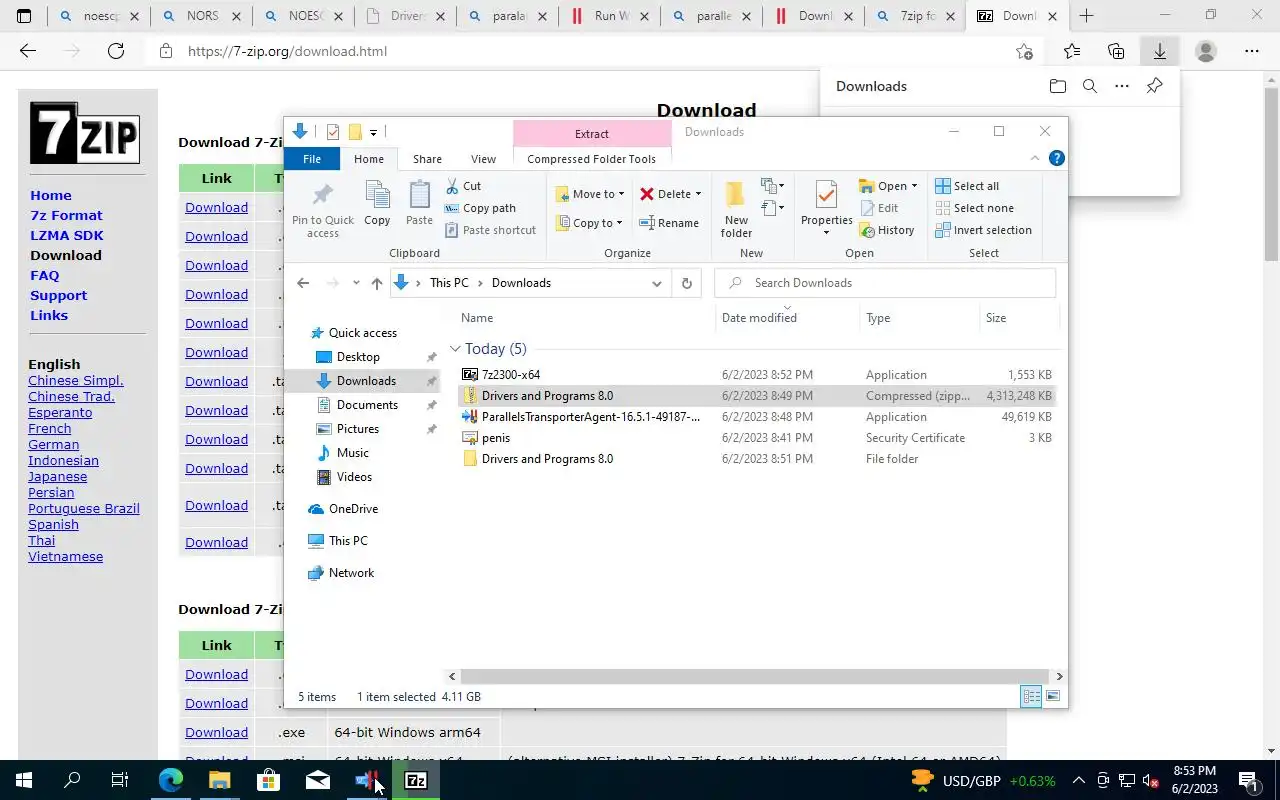Click Edge Downloads toolbar button

[1160, 51]
